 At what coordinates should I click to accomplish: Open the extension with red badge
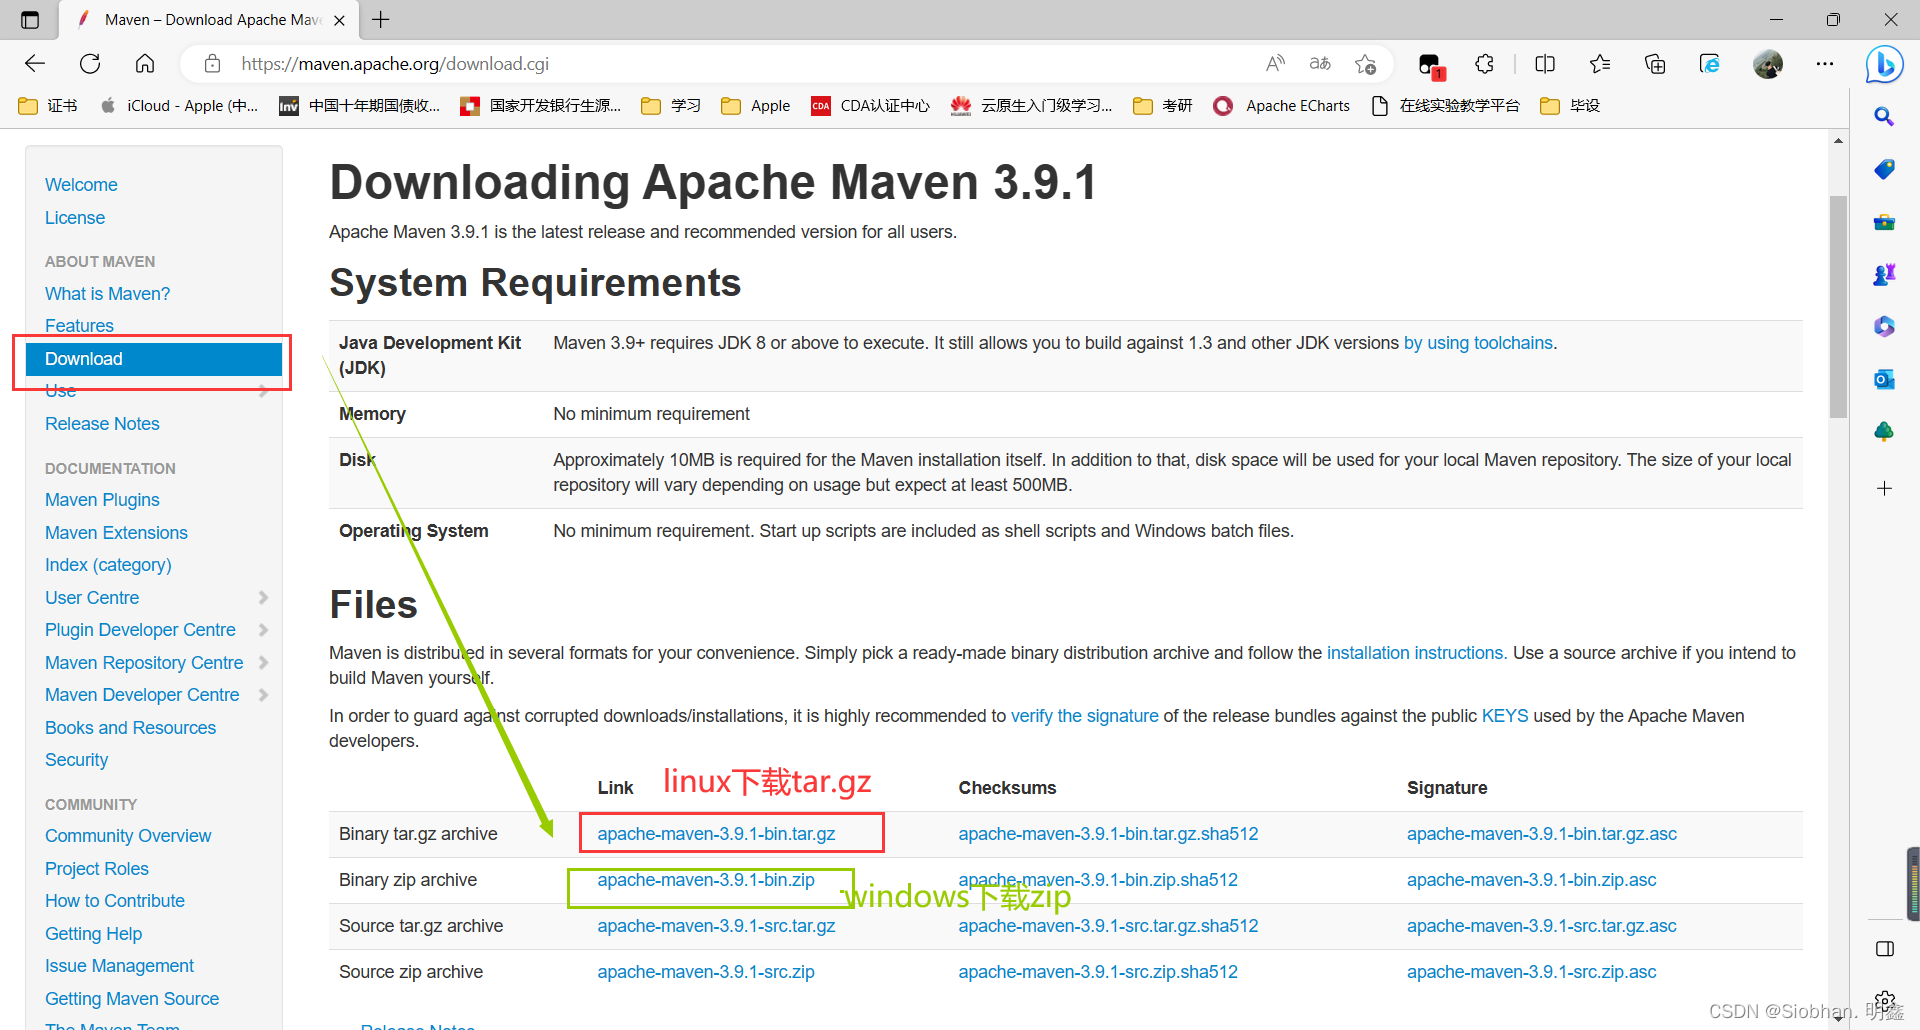coord(1430,66)
